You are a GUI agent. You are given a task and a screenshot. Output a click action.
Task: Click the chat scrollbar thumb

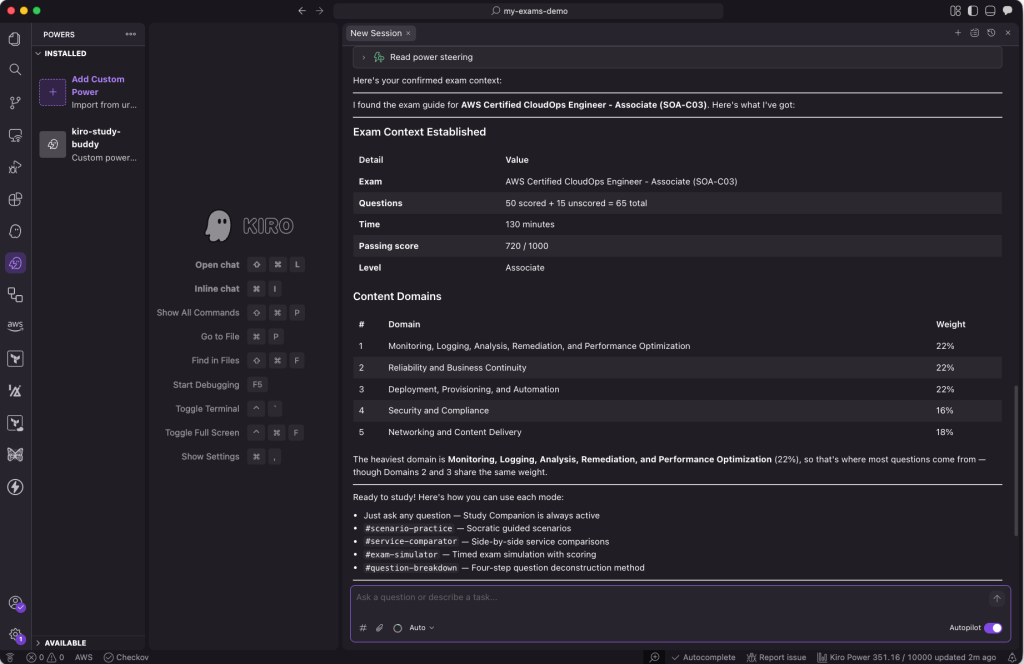(x=1016, y=460)
